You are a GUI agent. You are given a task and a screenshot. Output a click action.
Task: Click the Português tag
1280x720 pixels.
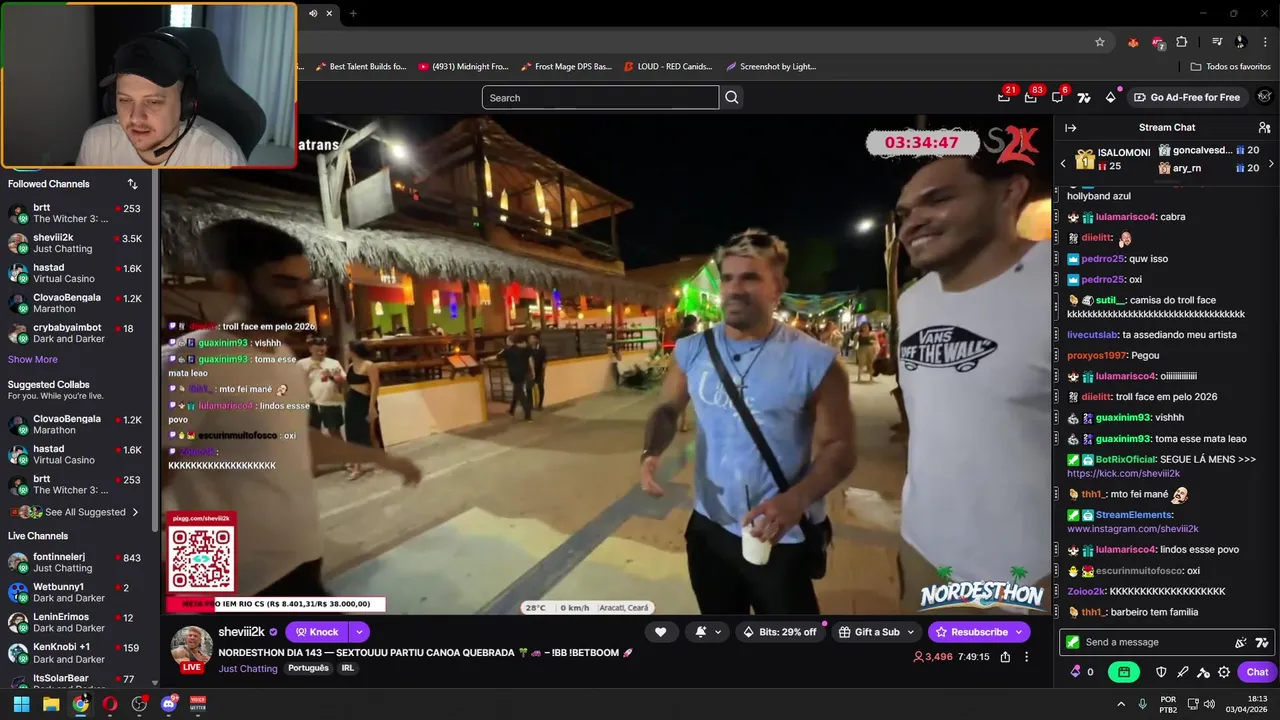[x=308, y=668]
